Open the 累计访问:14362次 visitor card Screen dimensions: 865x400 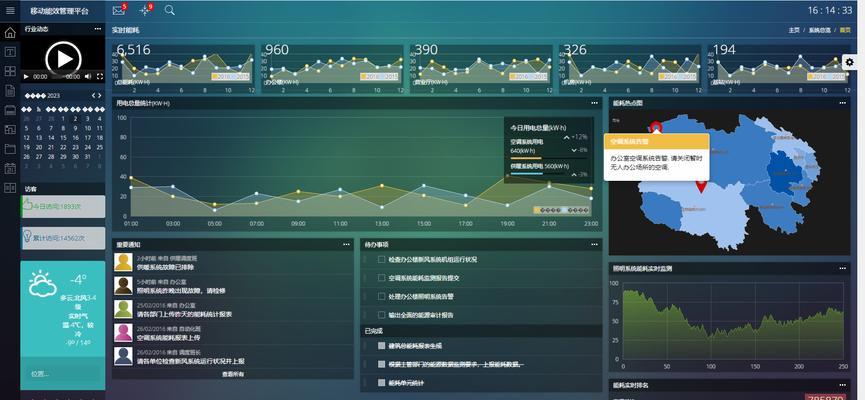coord(63,238)
